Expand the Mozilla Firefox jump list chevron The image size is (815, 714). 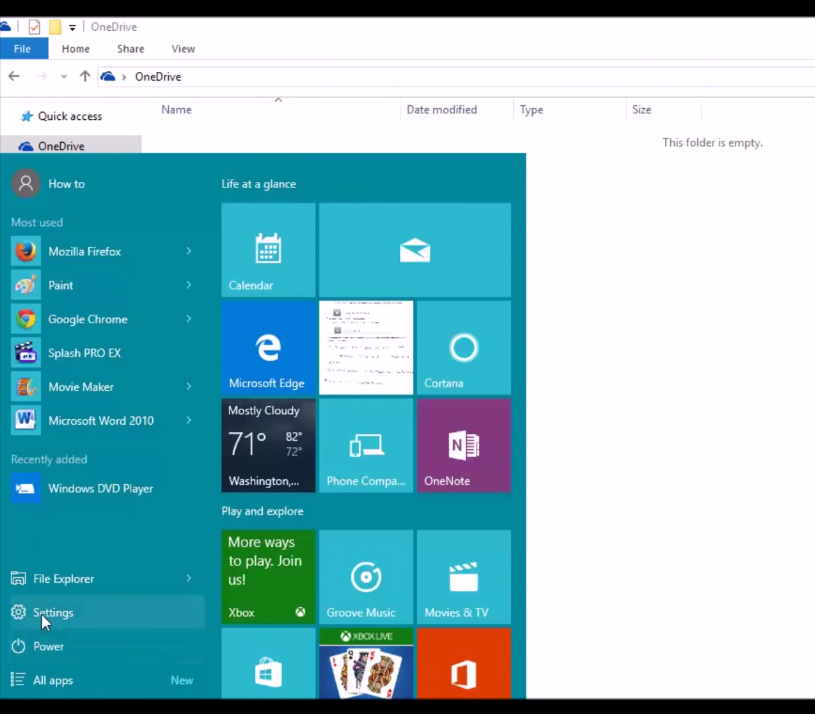pos(189,251)
